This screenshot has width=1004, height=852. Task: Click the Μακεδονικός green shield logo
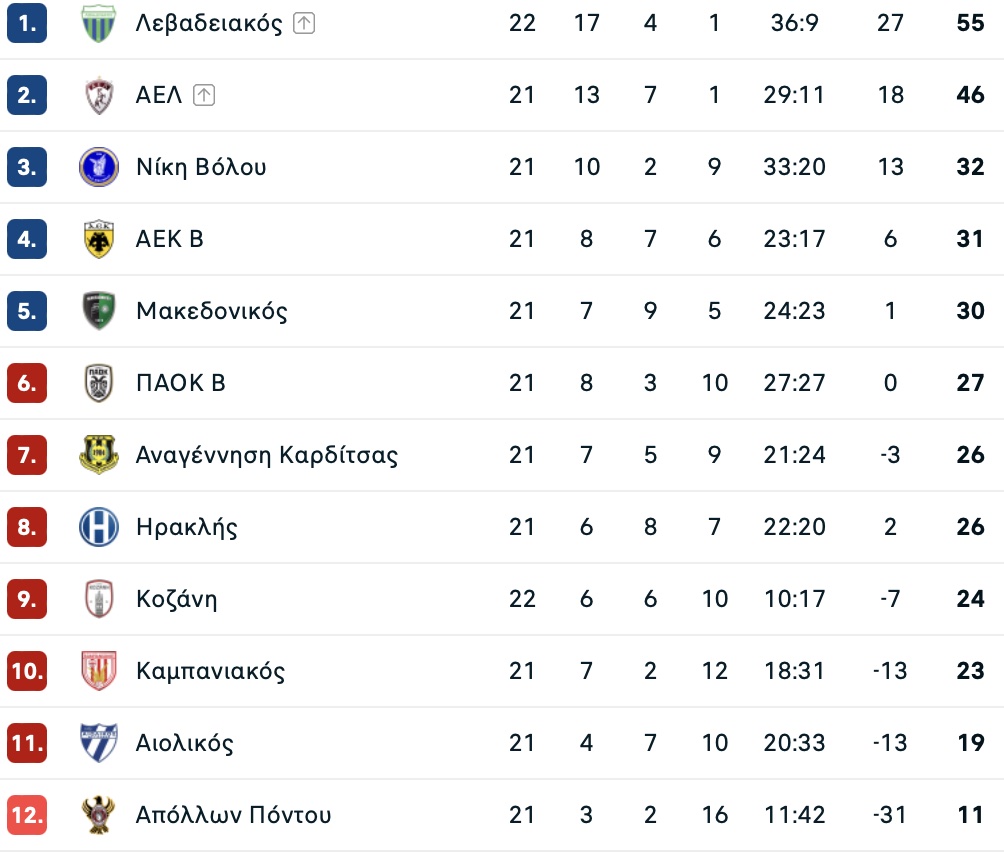click(x=99, y=311)
